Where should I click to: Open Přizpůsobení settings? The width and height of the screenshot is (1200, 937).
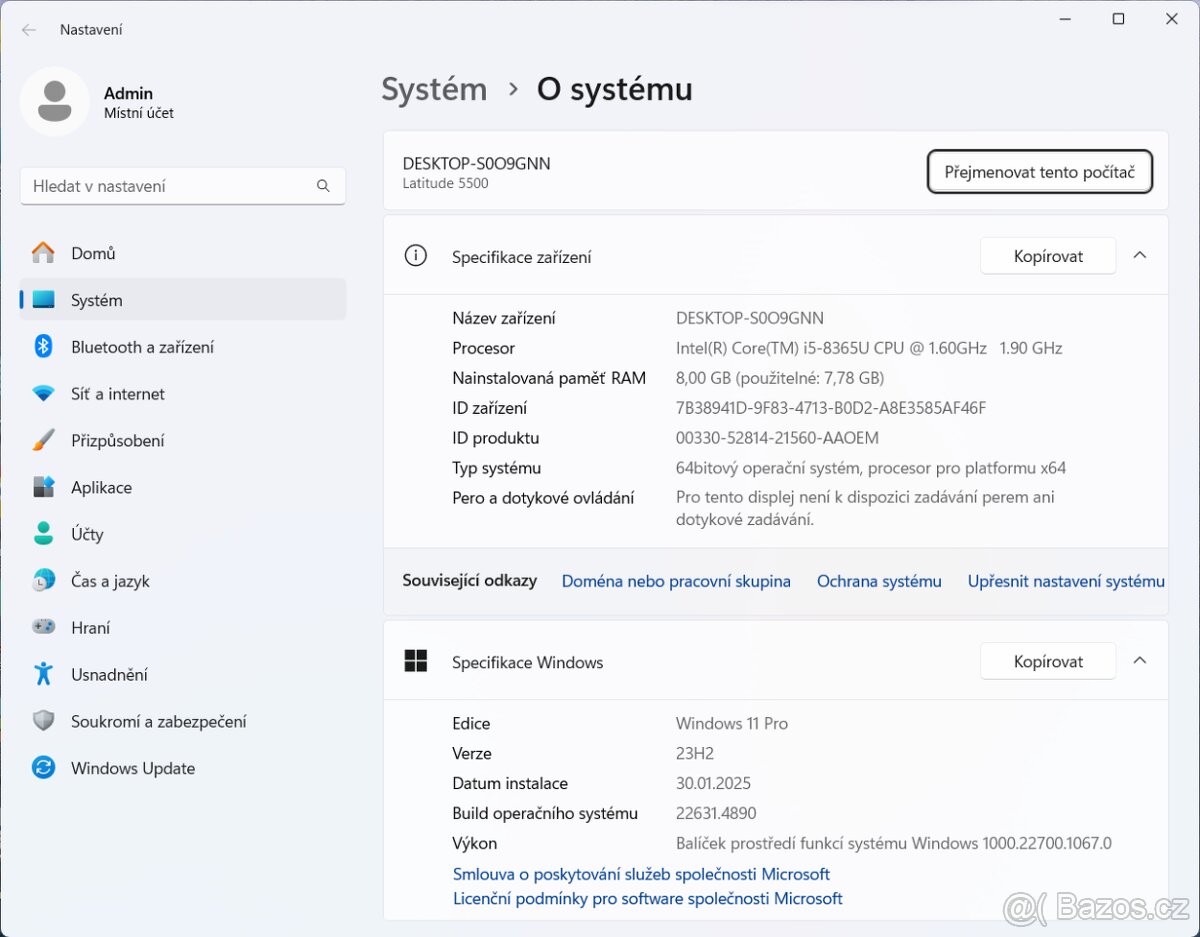[x=183, y=440]
